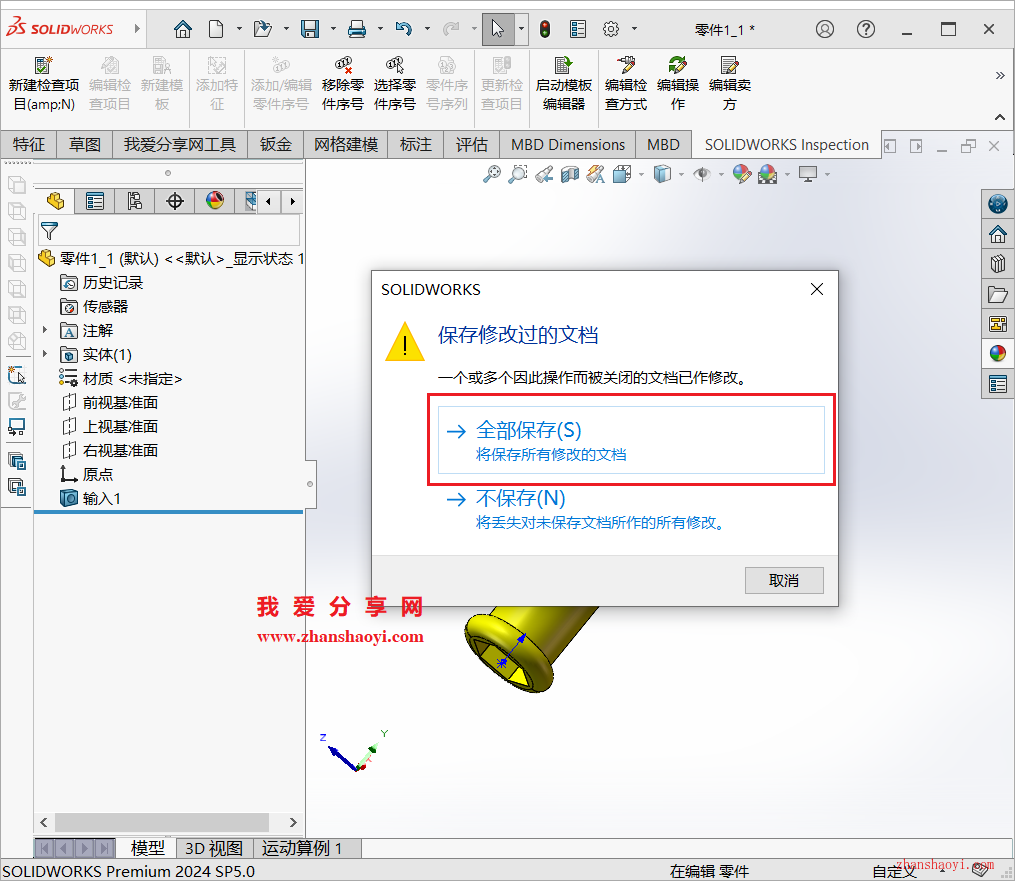1015x881 pixels.
Task: Launch 启动模板编辑器
Action: (564, 84)
